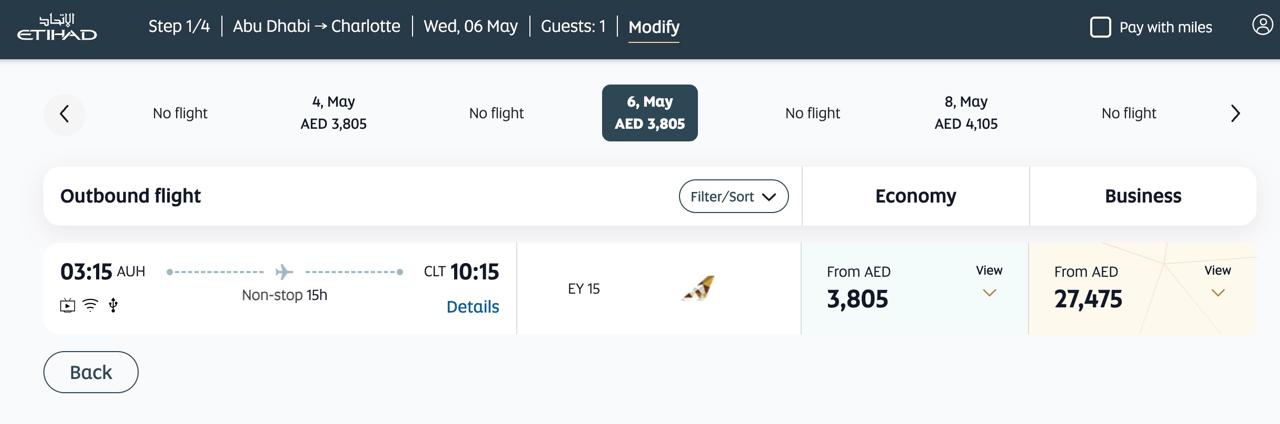The image size is (1280, 424).
Task: Click the Economy column header
Action: click(916, 196)
